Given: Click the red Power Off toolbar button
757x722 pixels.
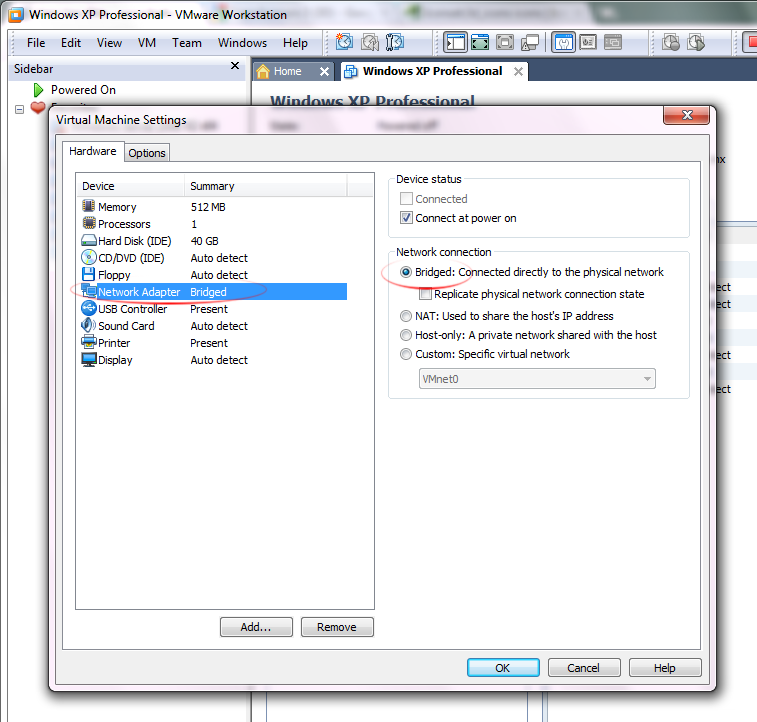Looking at the screenshot, I should (x=750, y=42).
